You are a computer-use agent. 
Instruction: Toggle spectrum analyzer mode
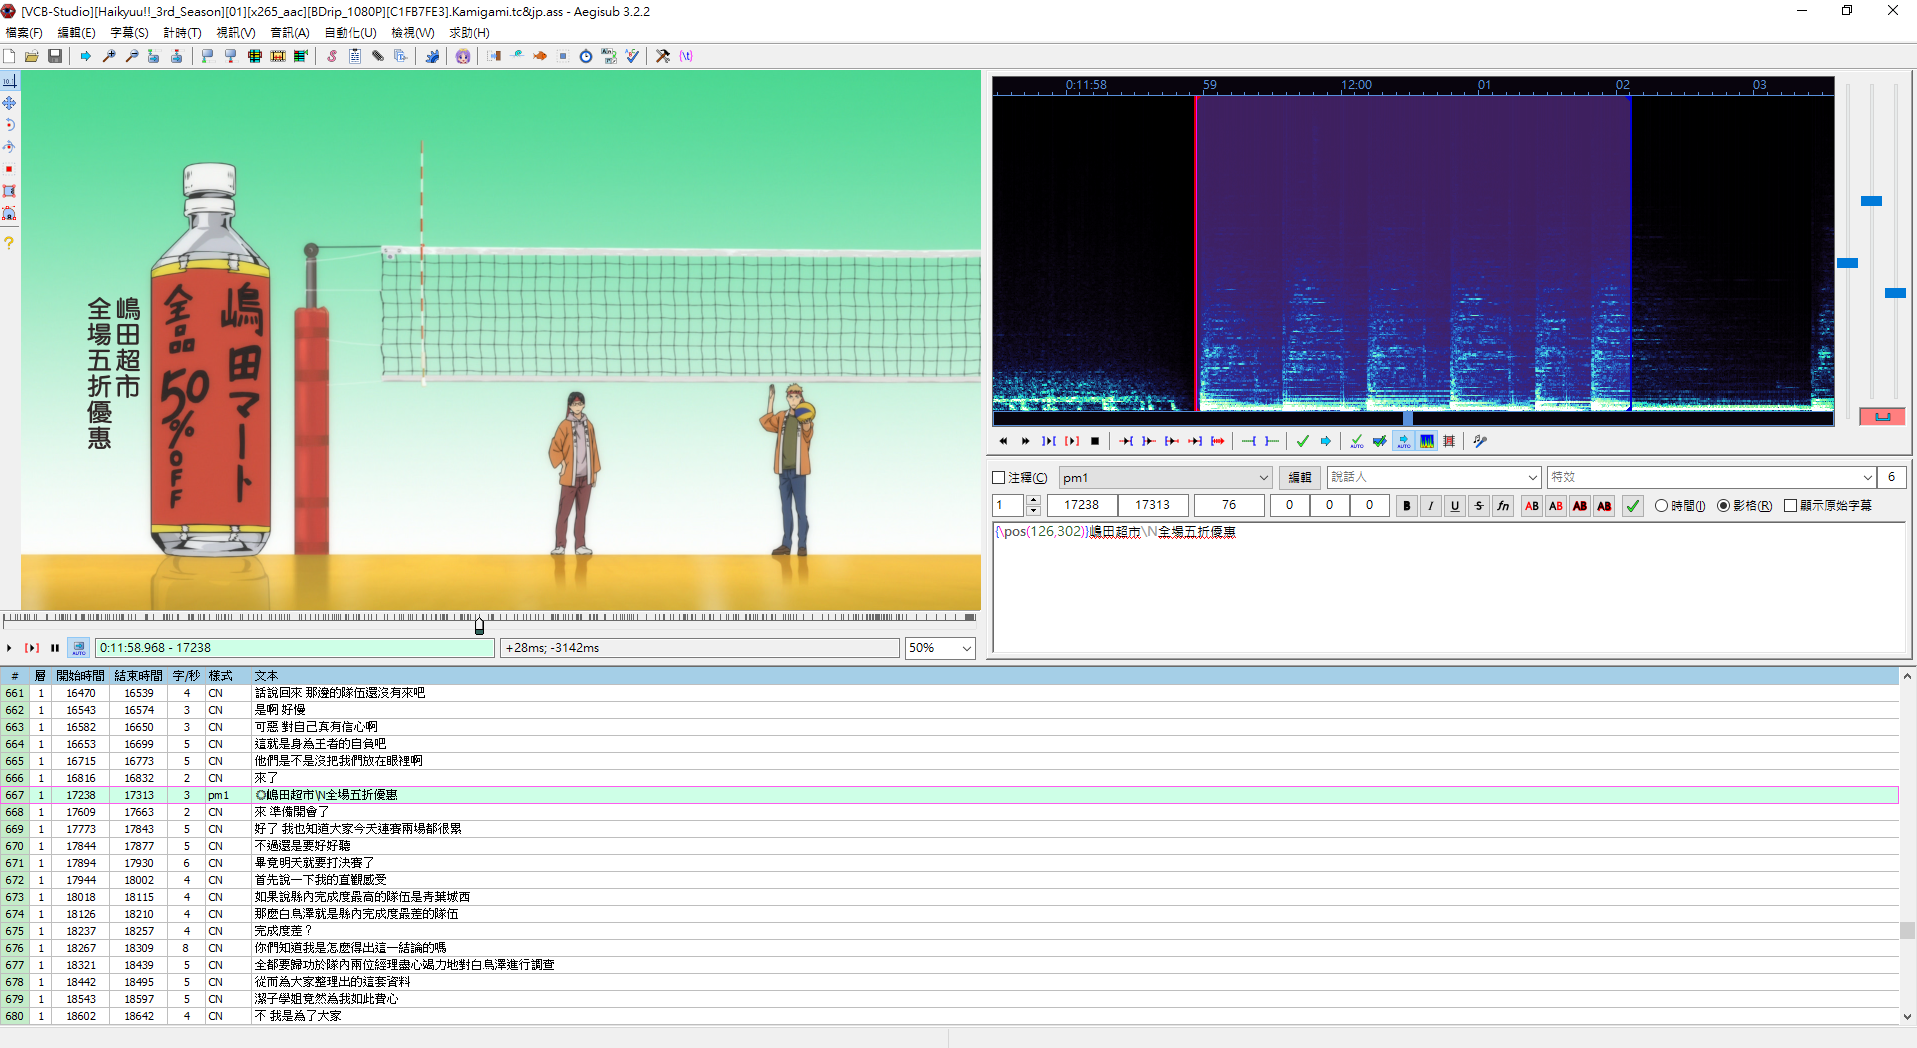click(x=1427, y=441)
